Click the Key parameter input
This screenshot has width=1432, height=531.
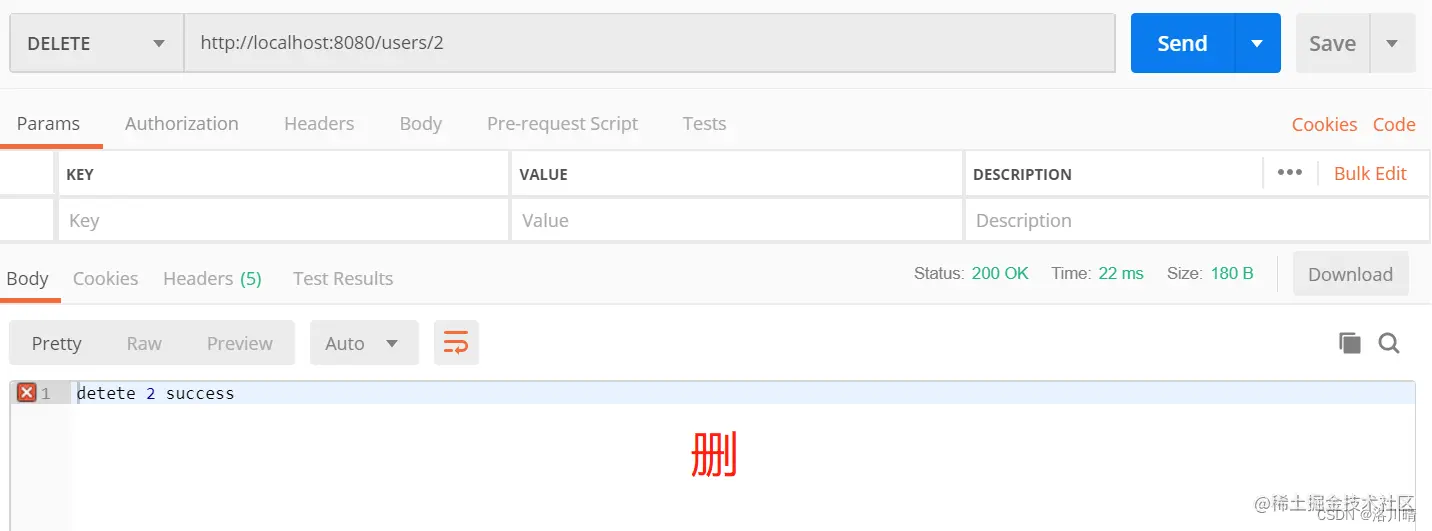[283, 220]
